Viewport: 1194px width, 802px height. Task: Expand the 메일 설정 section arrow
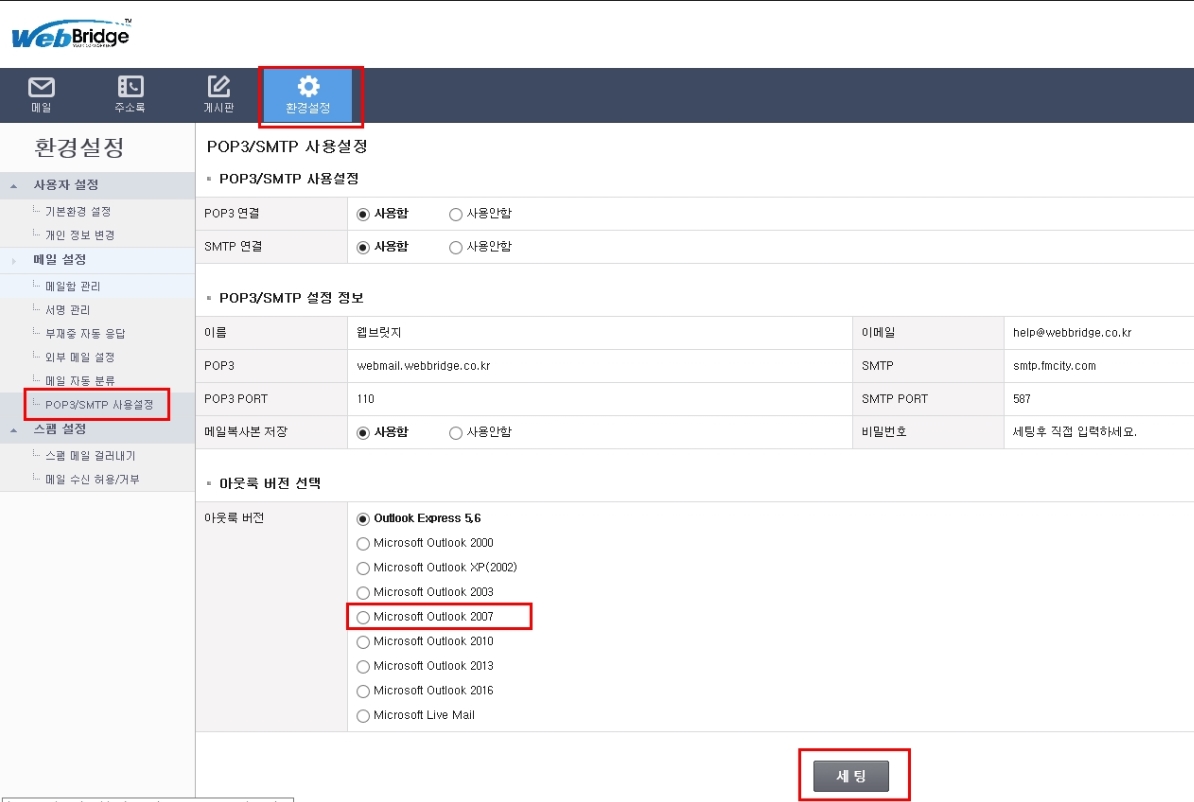coord(14,260)
